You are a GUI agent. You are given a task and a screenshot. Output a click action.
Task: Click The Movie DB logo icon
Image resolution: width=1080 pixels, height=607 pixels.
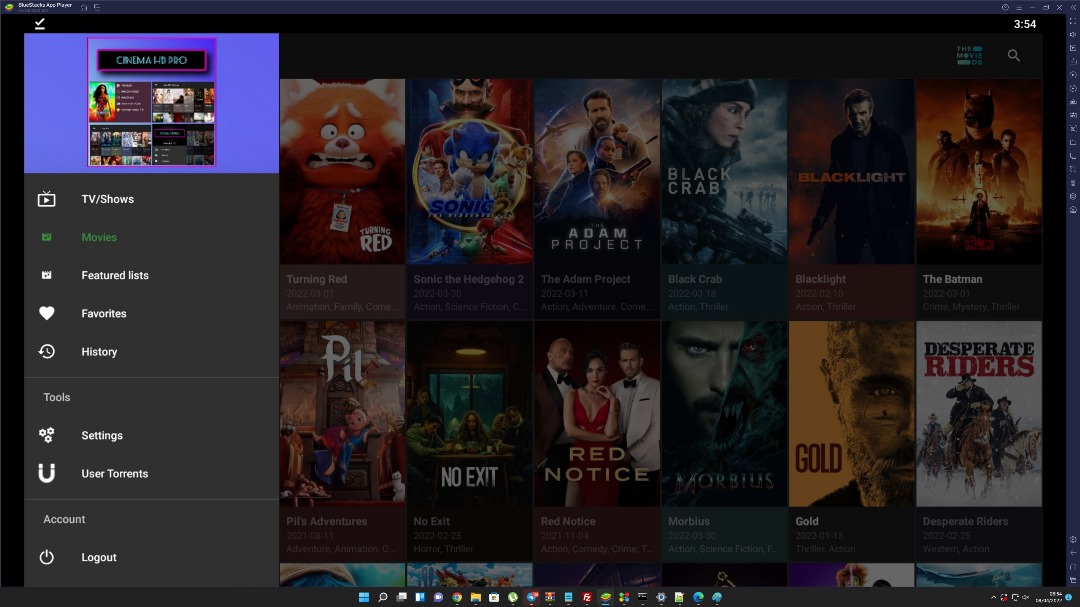point(969,56)
